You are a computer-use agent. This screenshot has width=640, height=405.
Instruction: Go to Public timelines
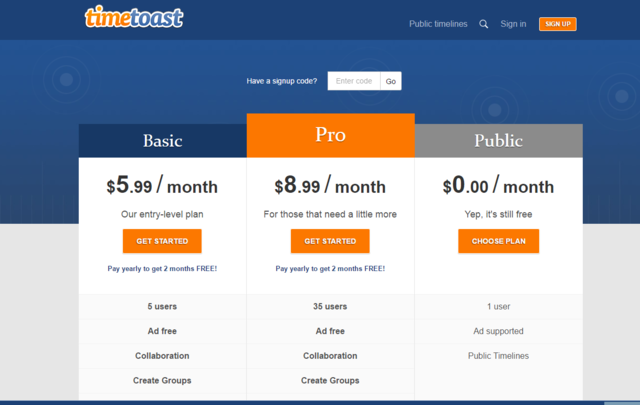(438, 24)
